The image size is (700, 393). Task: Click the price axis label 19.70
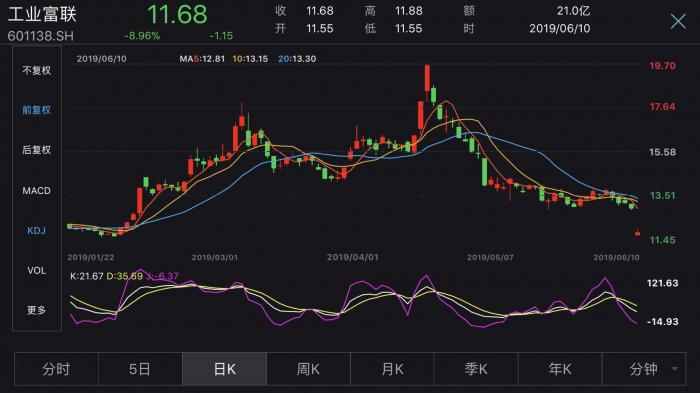coord(662,66)
